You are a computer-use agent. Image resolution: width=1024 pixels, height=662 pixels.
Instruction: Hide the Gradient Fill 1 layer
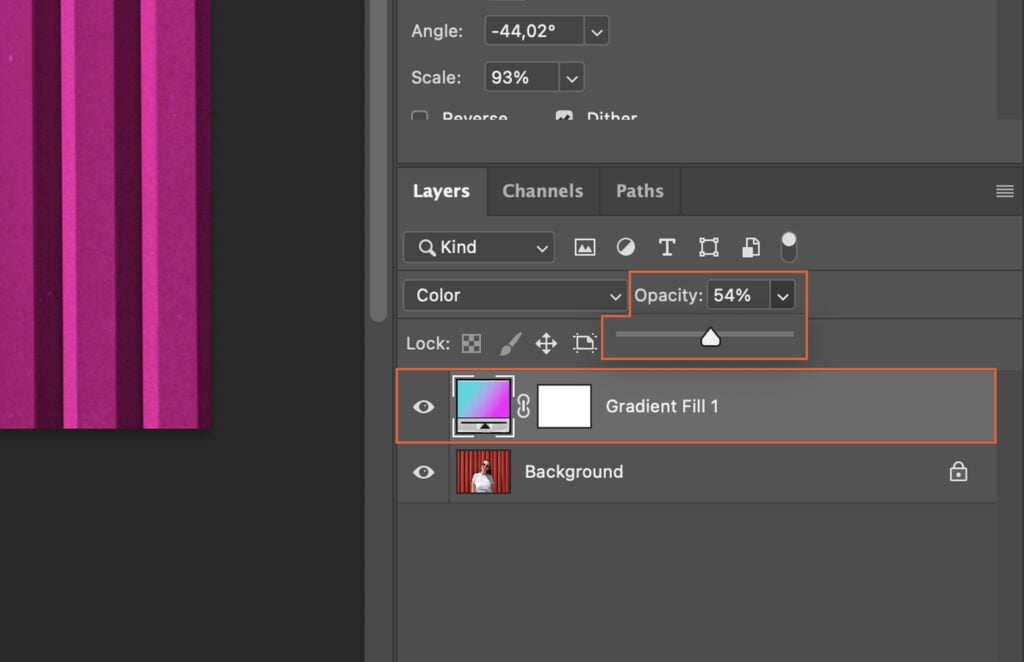[x=422, y=406]
